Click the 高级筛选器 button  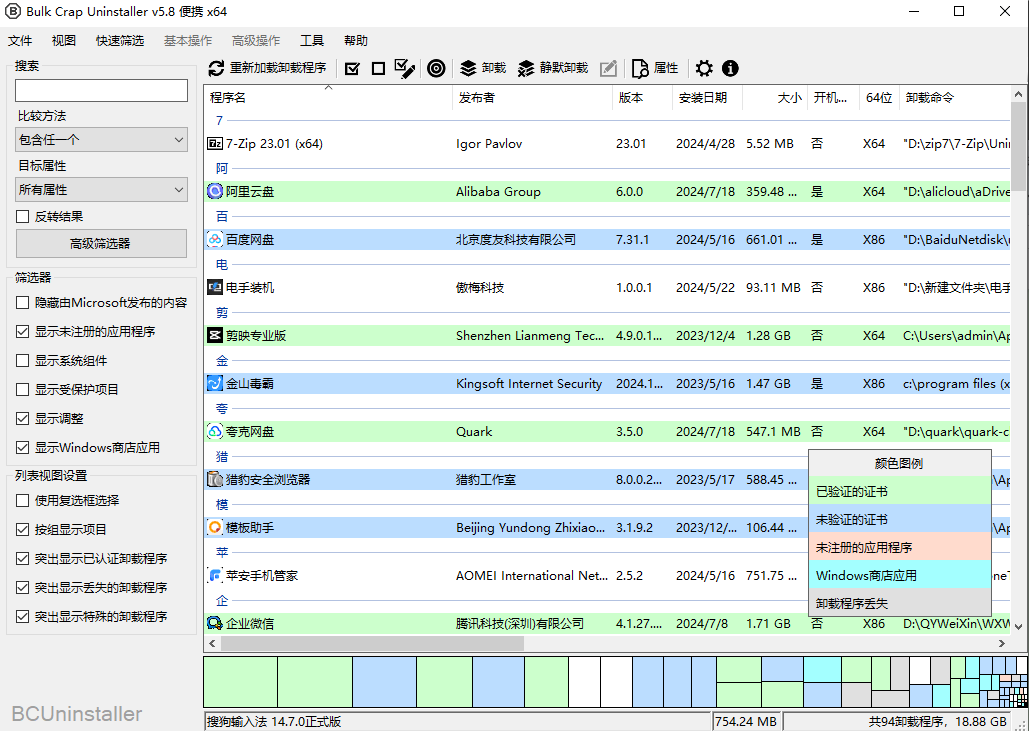pos(101,243)
